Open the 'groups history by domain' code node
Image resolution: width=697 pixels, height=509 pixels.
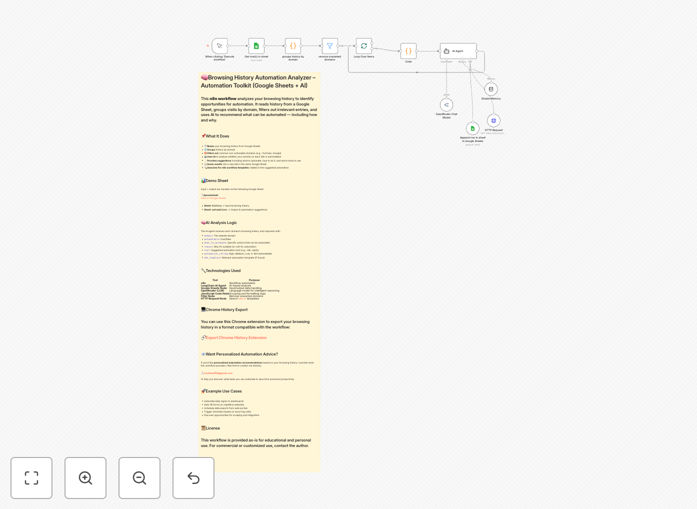293,46
